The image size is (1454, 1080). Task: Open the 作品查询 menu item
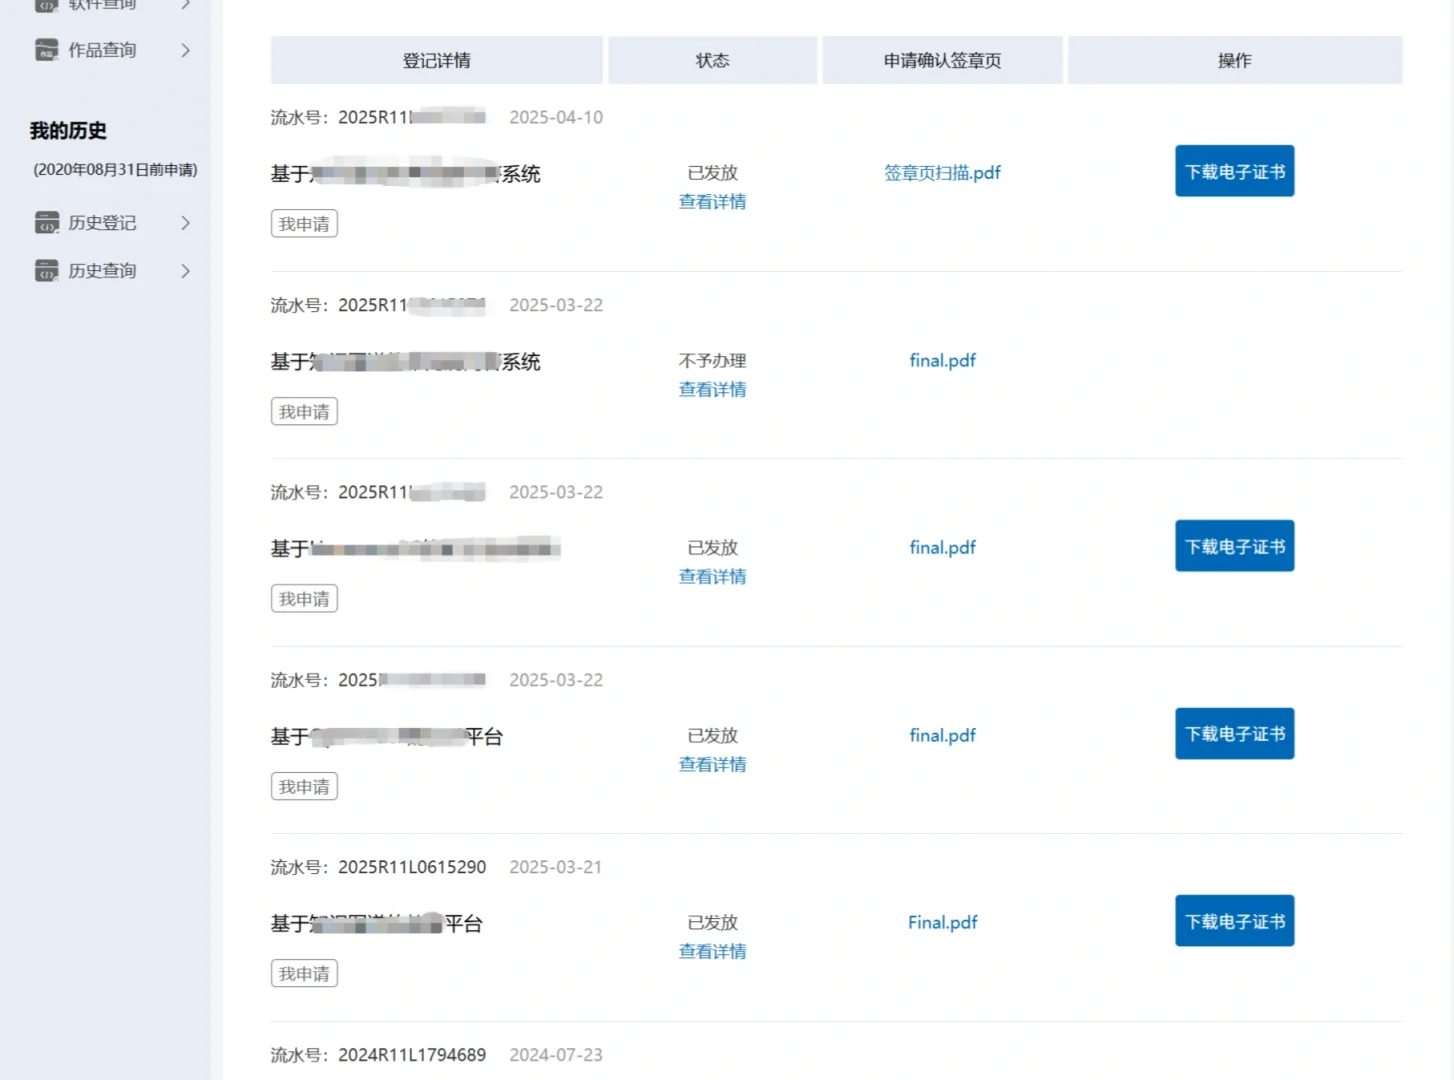point(100,49)
